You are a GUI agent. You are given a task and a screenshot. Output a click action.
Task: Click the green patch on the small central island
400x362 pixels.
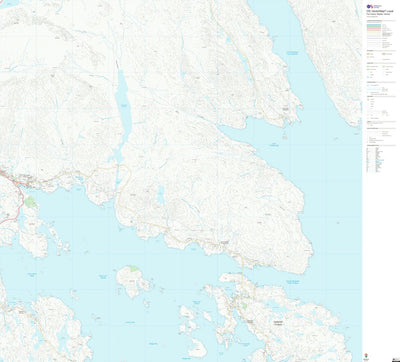[x=134, y=268]
